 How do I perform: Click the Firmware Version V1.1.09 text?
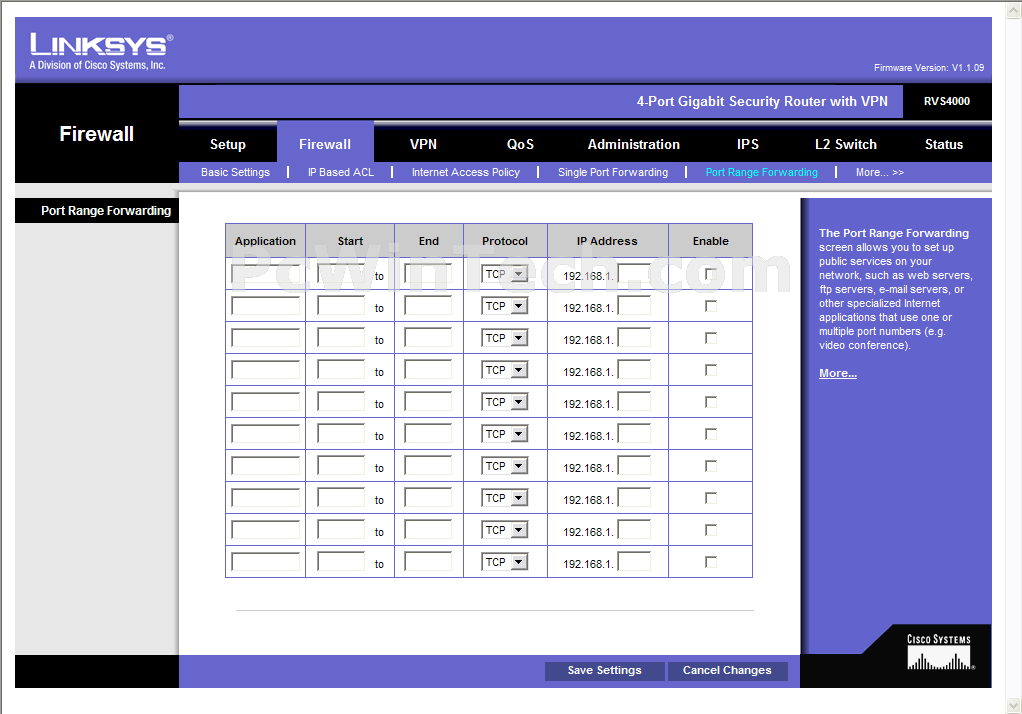929,68
